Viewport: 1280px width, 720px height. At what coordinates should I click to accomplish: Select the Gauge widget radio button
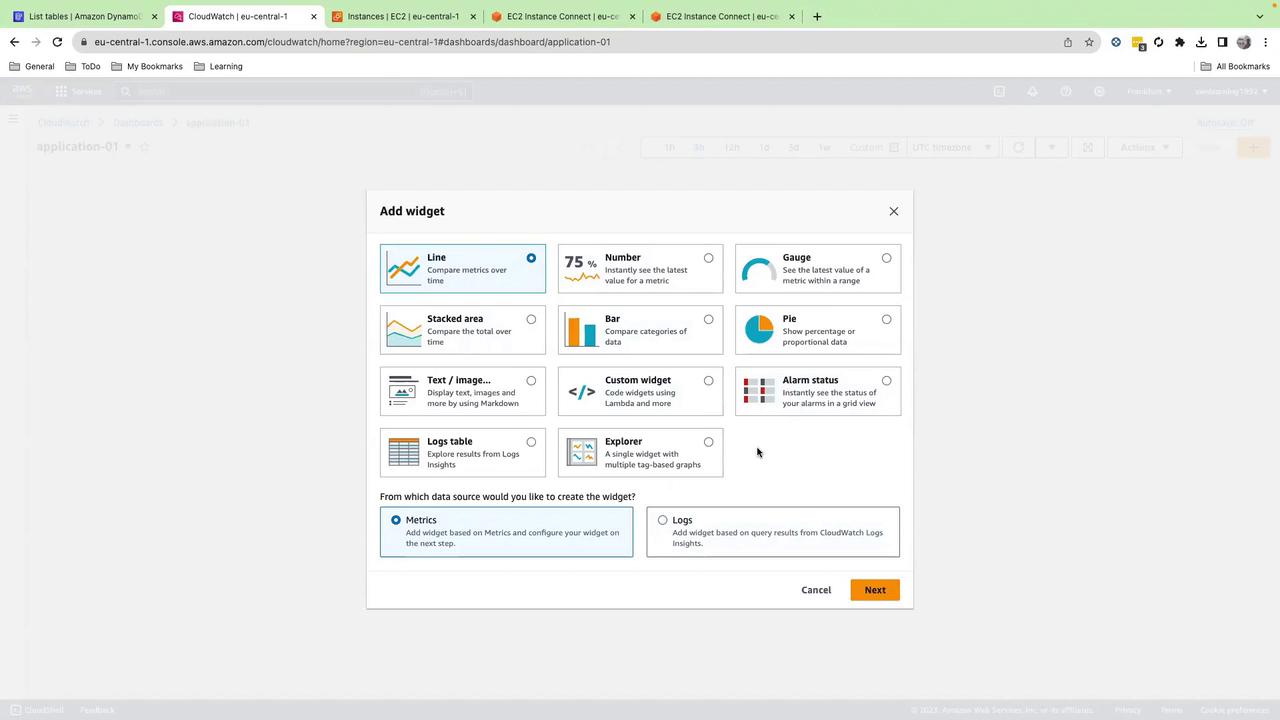887,258
